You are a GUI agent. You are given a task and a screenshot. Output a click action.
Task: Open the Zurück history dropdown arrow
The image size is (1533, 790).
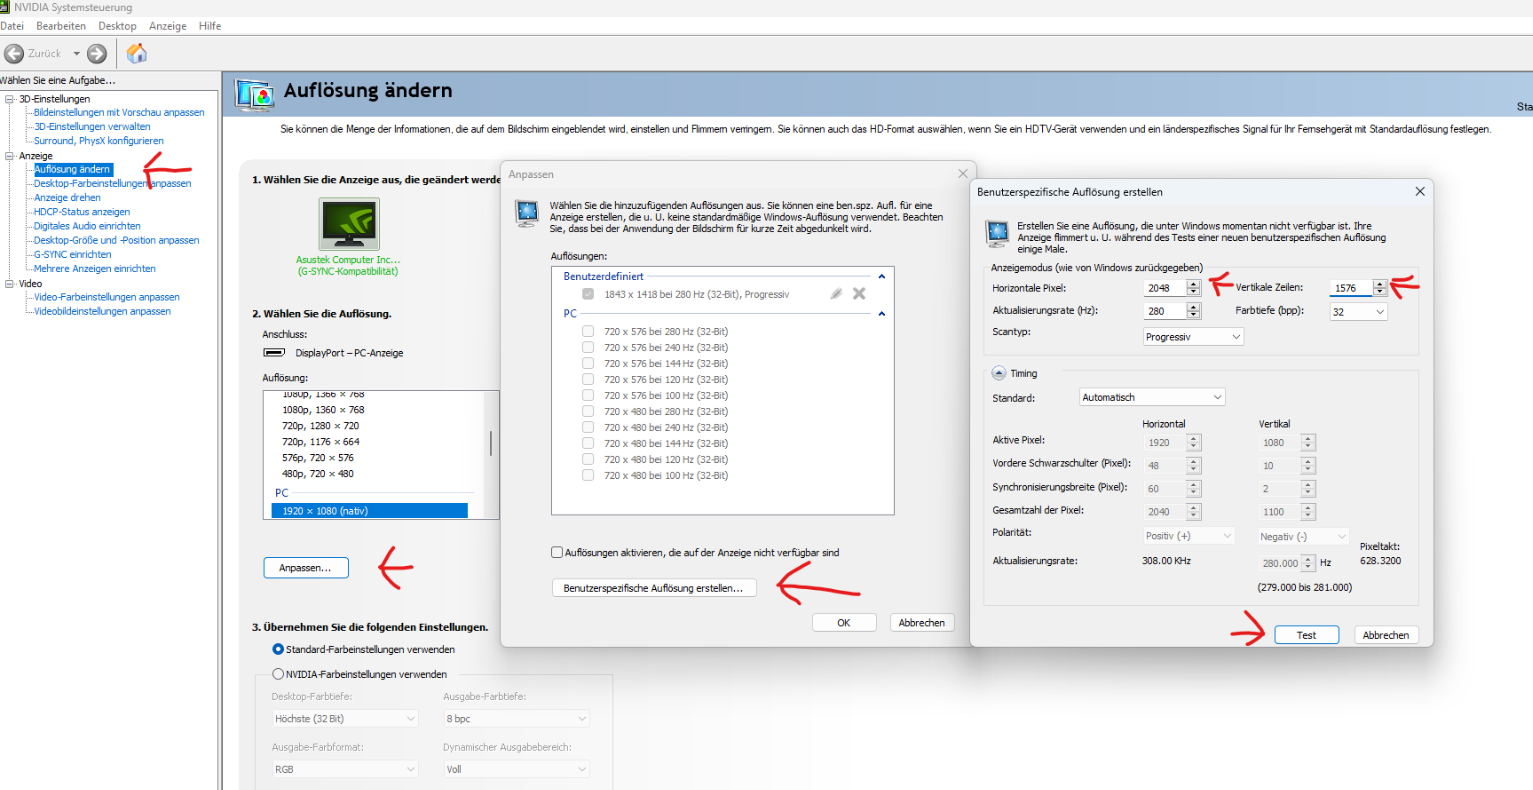(76, 54)
